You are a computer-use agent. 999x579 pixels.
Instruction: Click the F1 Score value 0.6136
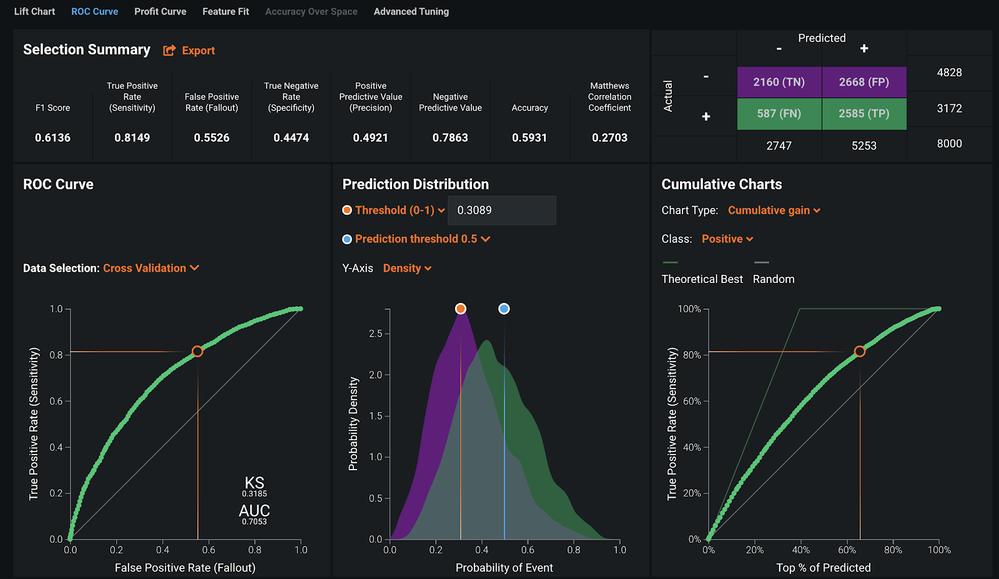click(x=53, y=138)
